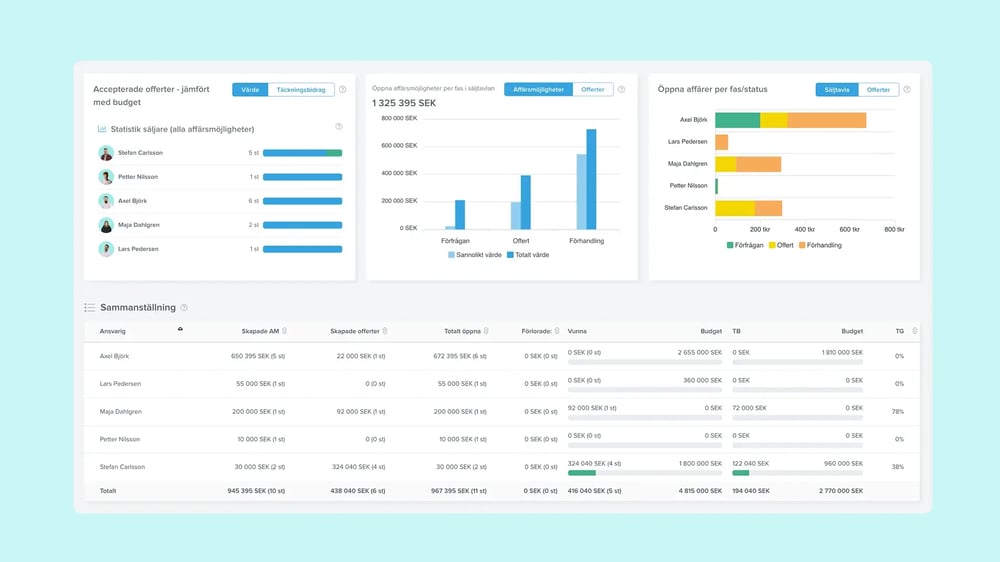Click Stefan Carlsson's Vunna progress bar
This screenshot has width=1000, height=562.
click(644, 472)
